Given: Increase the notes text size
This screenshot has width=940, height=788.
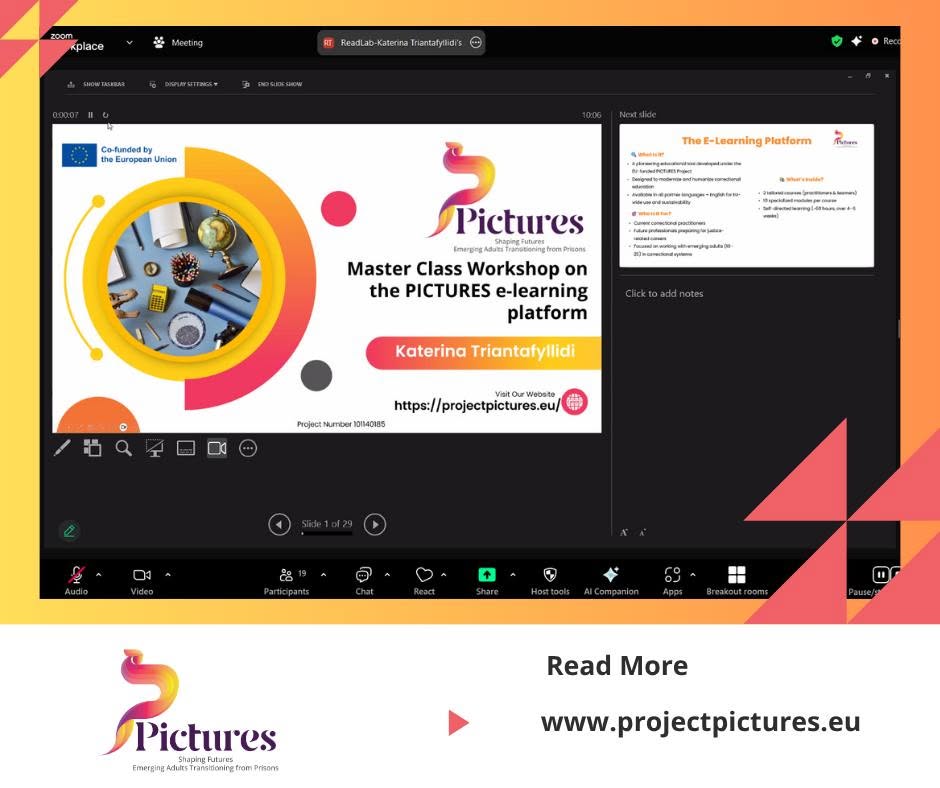Looking at the screenshot, I should [624, 532].
